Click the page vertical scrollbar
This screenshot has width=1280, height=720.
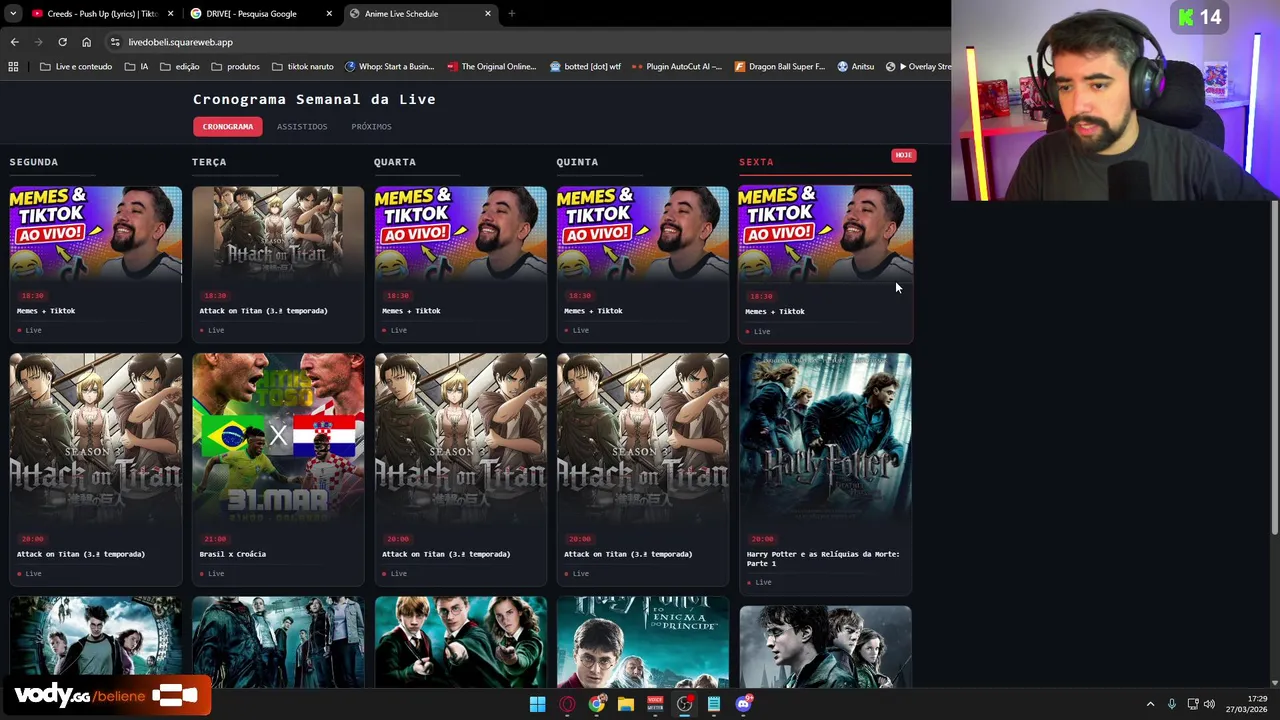(x=1273, y=370)
